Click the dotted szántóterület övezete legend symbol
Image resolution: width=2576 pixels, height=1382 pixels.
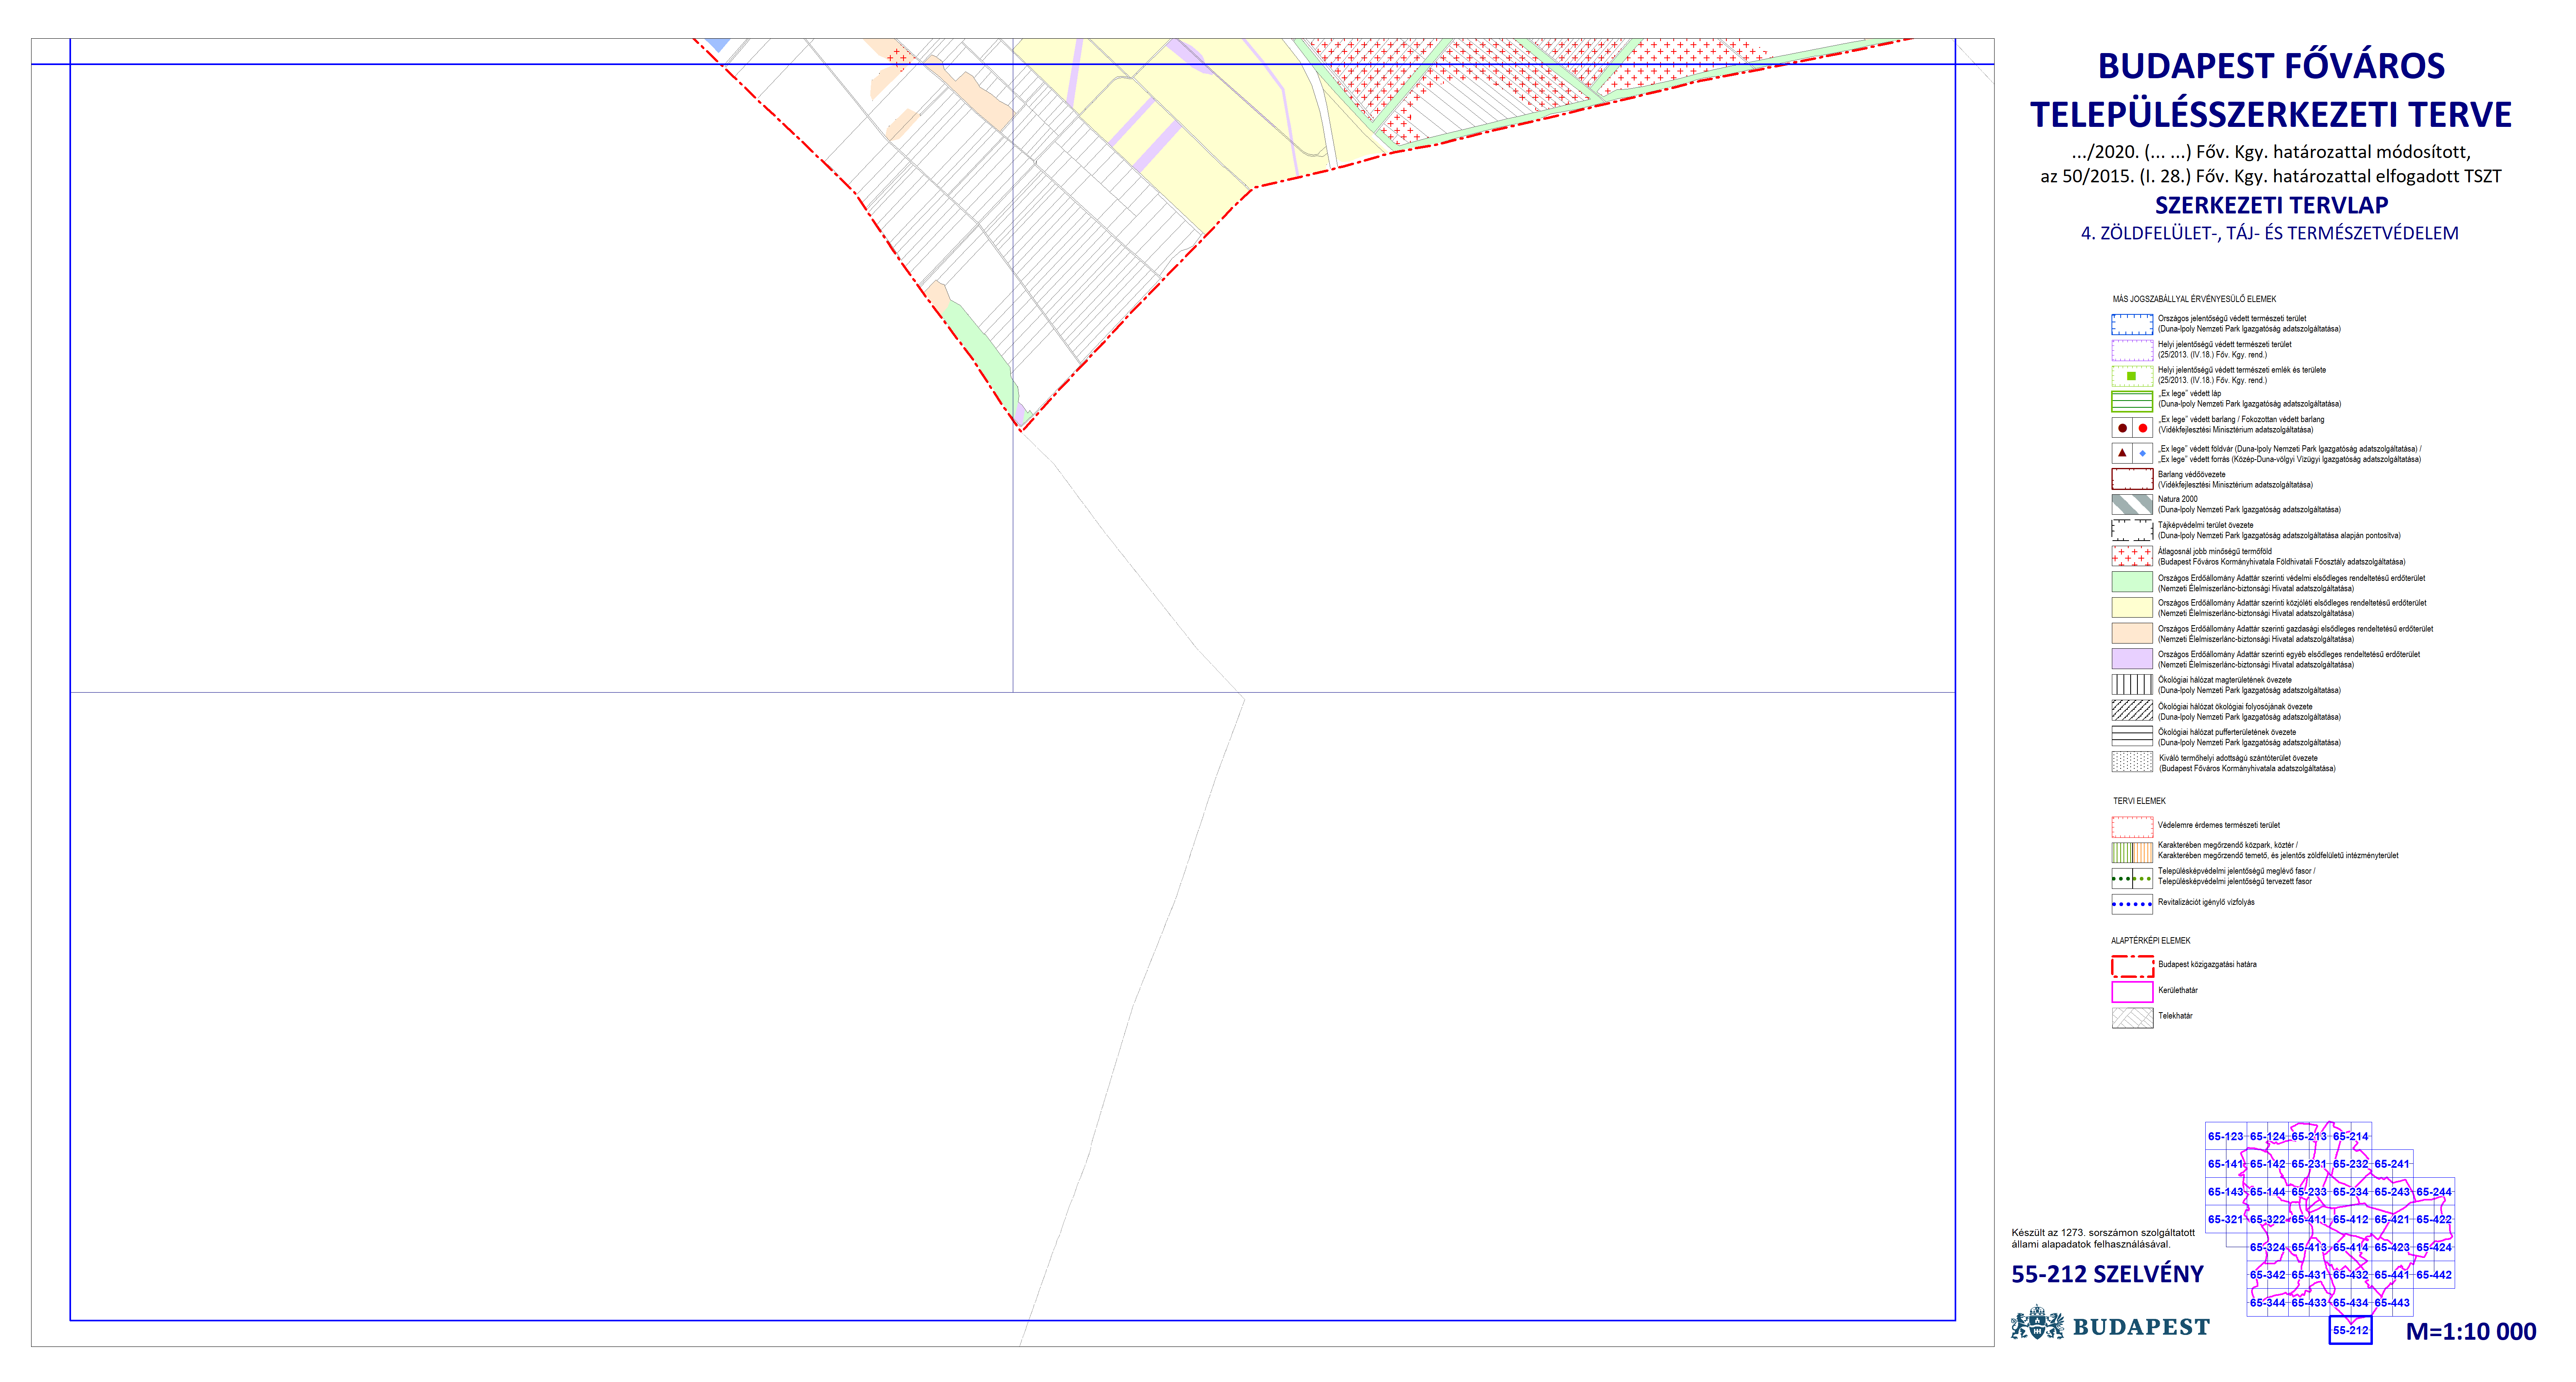click(x=2132, y=762)
